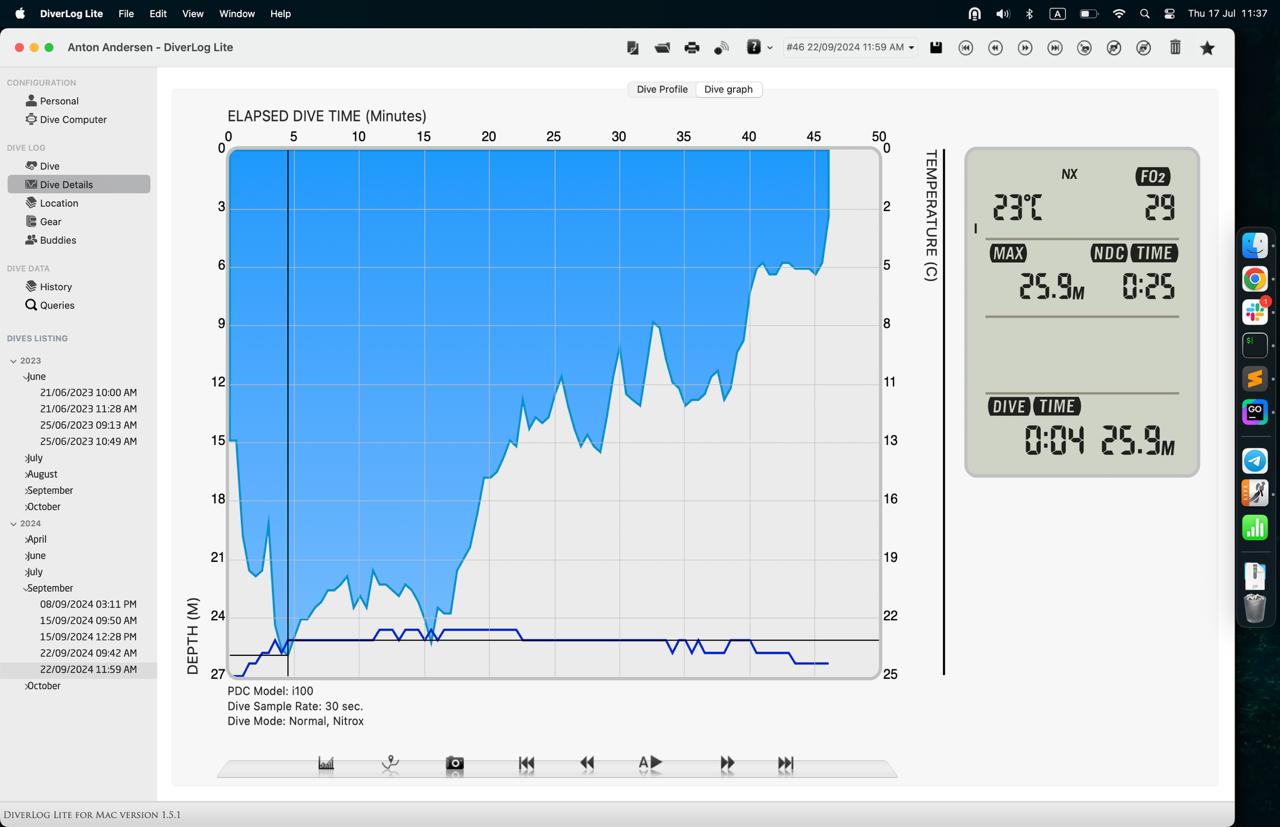This screenshot has width=1280, height=827.
Task: Click the star favorite icon
Action: 1207,47
